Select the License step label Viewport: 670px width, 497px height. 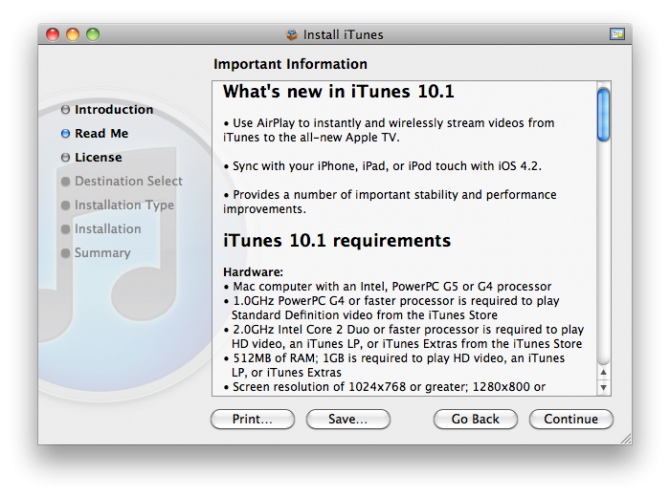pos(98,158)
